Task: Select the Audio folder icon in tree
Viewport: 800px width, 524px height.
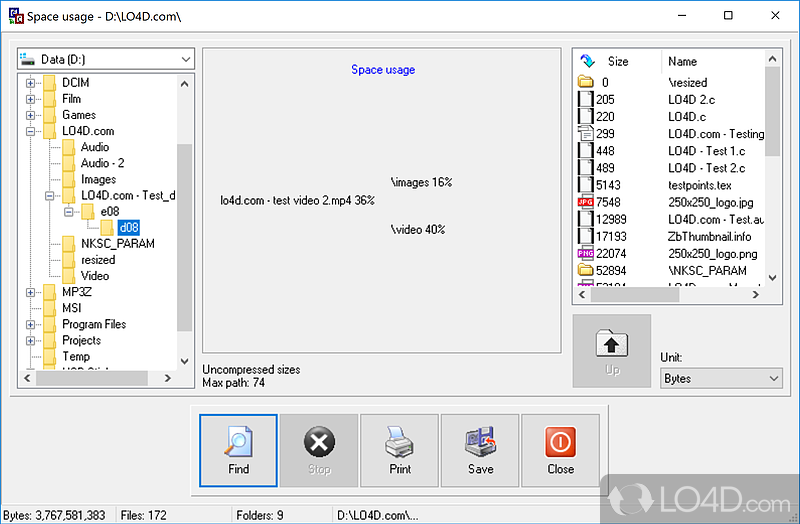Action: [68, 147]
